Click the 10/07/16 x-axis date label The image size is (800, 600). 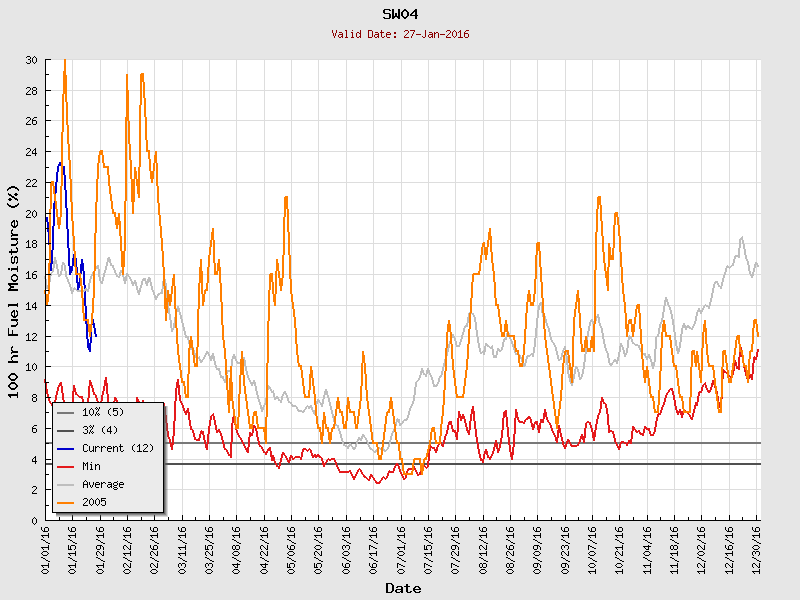pyautogui.click(x=592, y=551)
